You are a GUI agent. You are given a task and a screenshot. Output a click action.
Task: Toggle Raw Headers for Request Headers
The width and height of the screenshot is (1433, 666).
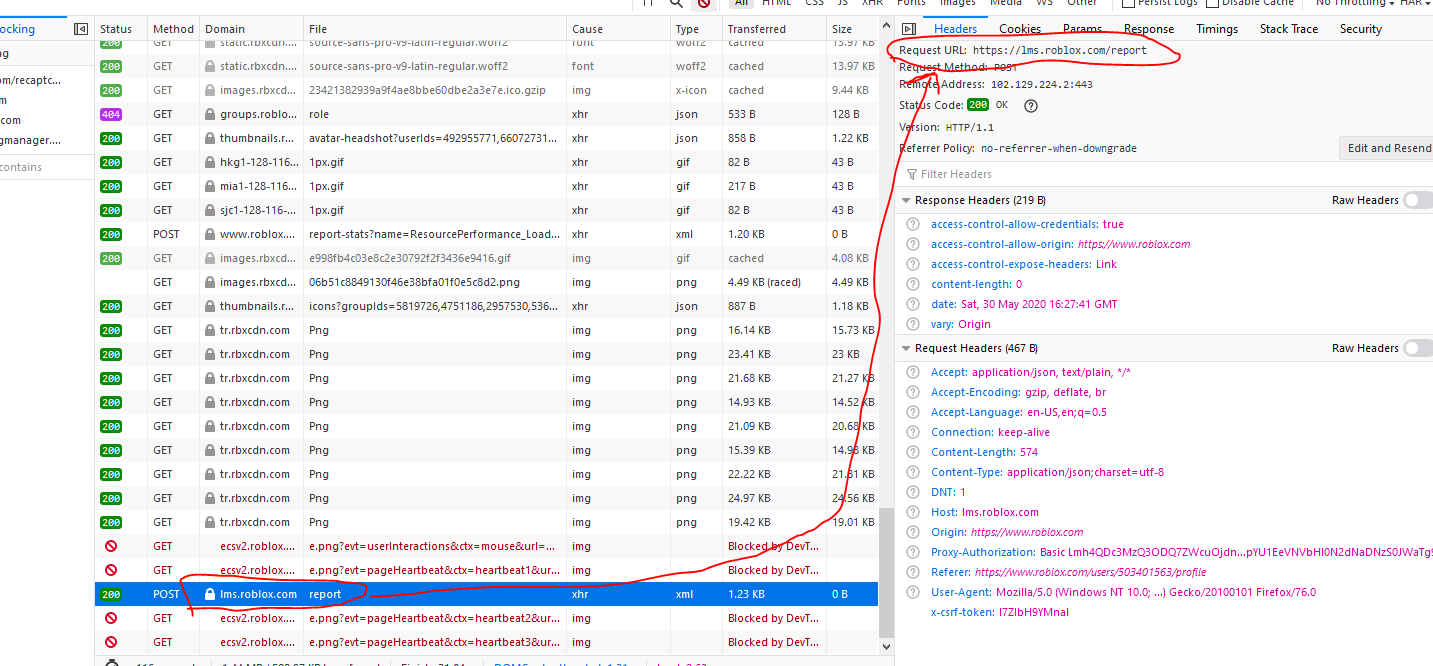(1416, 348)
